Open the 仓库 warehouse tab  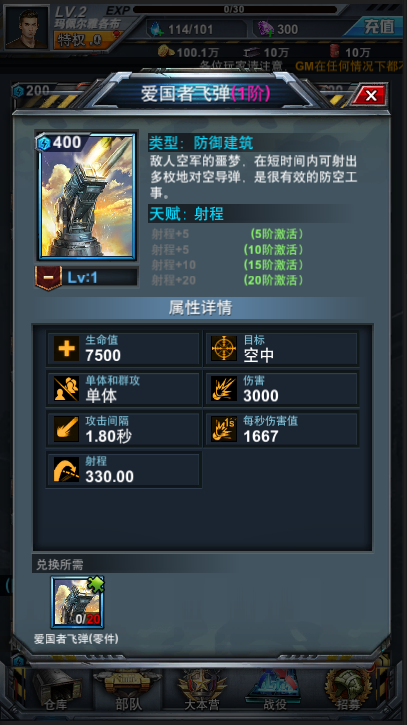56,692
